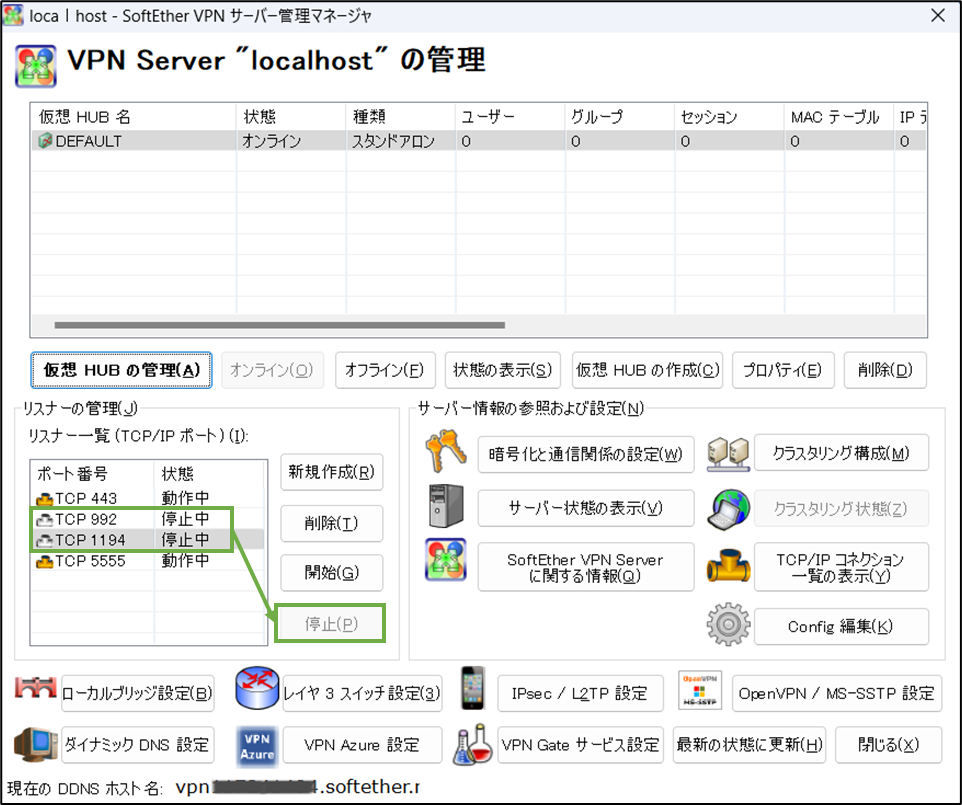Start the listener with 開始(G)
962x805 pixels.
pyautogui.click(x=331, y=573)
